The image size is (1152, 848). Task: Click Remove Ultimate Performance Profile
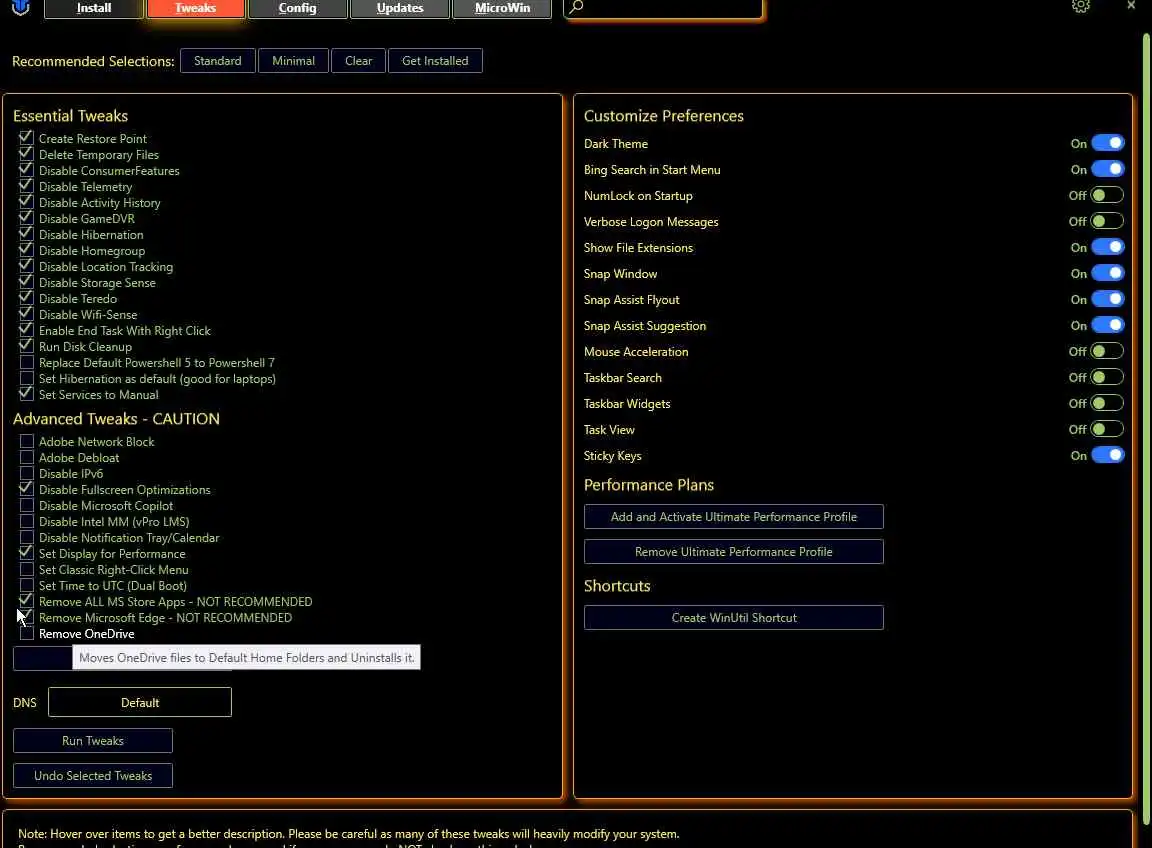pos(733,552)
